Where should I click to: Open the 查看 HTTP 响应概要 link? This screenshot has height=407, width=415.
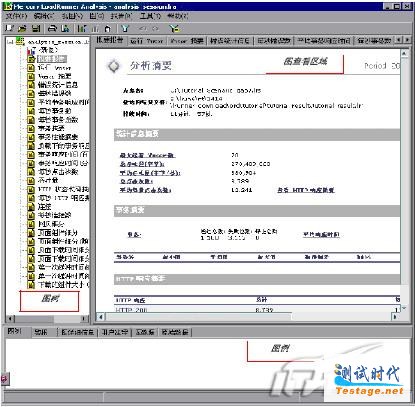tap(306, 190)
